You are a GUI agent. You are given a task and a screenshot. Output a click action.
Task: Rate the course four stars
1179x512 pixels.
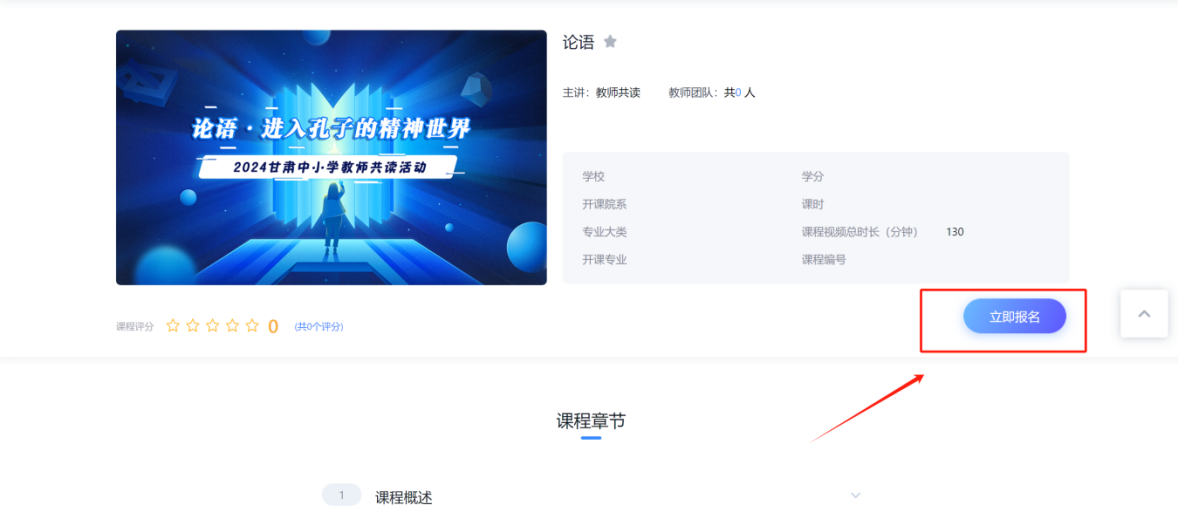232,326
